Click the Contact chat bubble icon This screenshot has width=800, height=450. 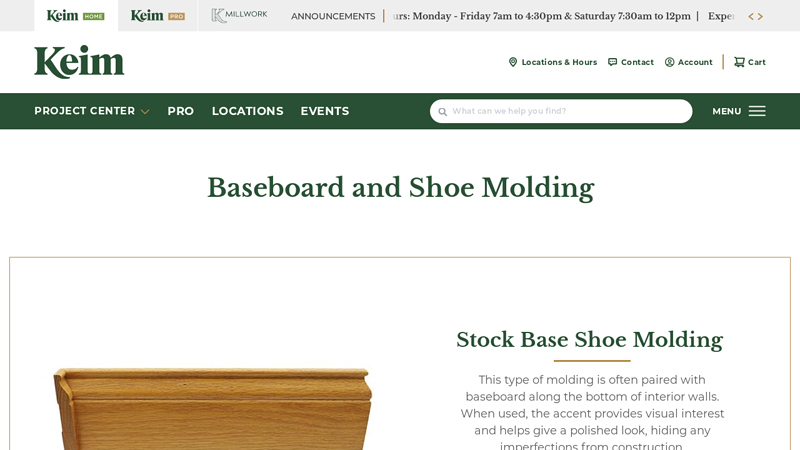(x=612, y=62)
